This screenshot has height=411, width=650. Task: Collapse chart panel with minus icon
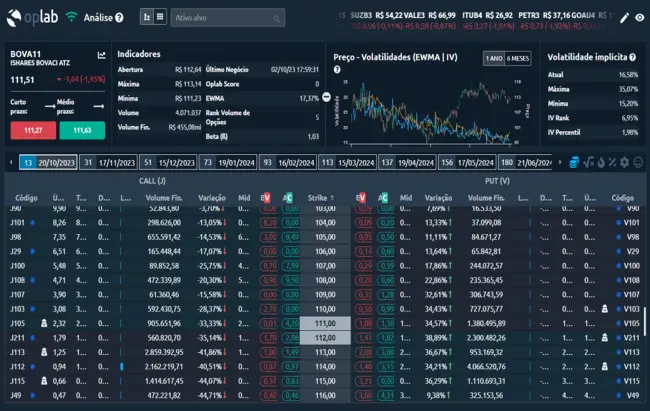pyautogui.click(x=327, y=97)
